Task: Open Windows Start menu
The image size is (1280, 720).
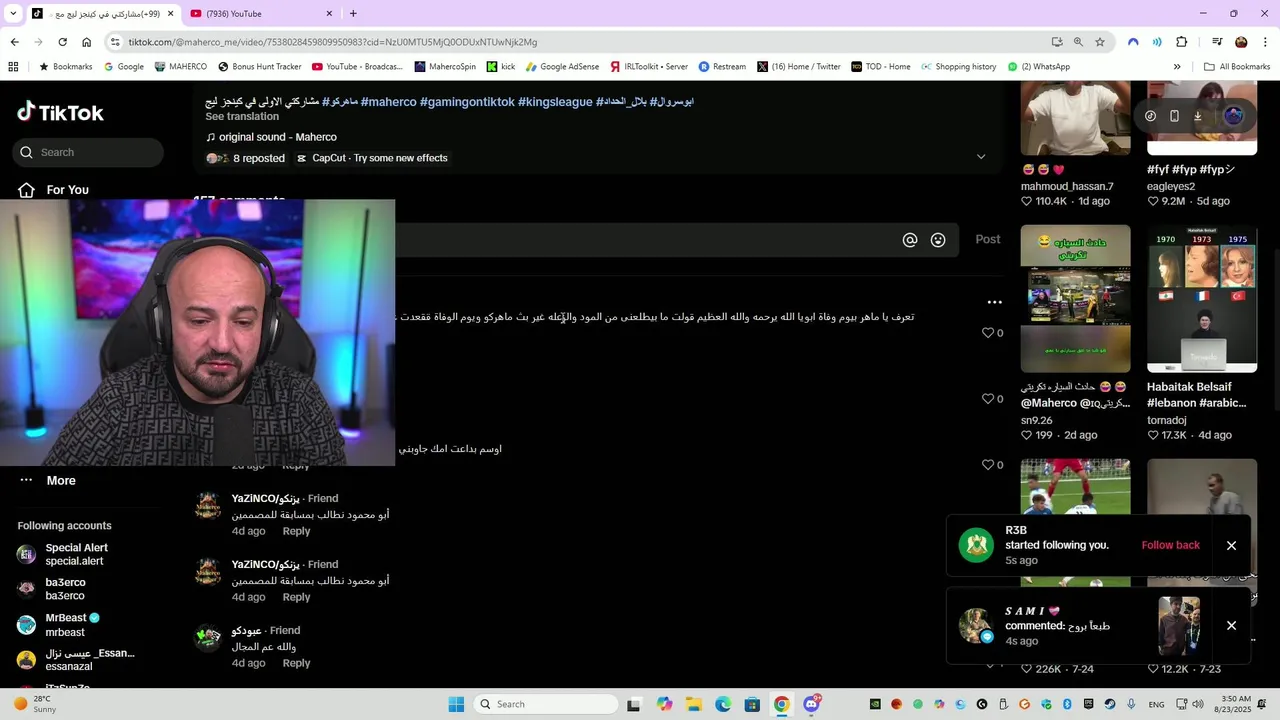Action: 456,704
